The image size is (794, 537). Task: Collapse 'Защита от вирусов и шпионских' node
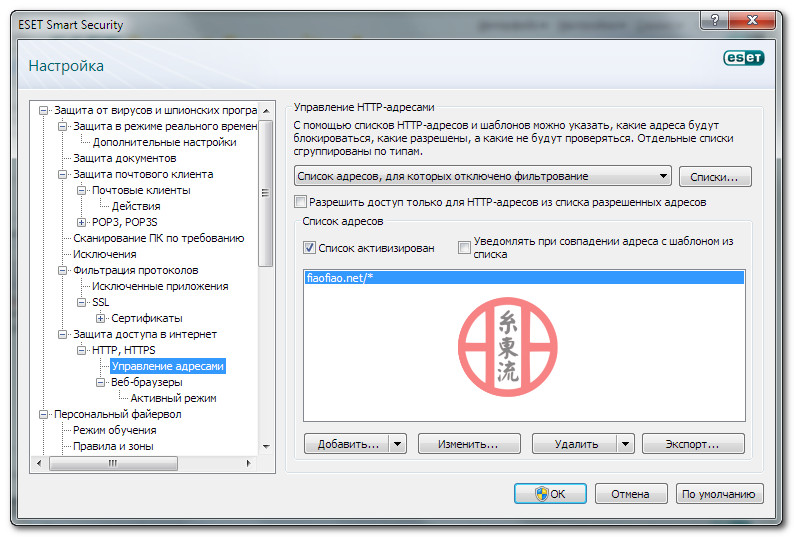[44, 110]
